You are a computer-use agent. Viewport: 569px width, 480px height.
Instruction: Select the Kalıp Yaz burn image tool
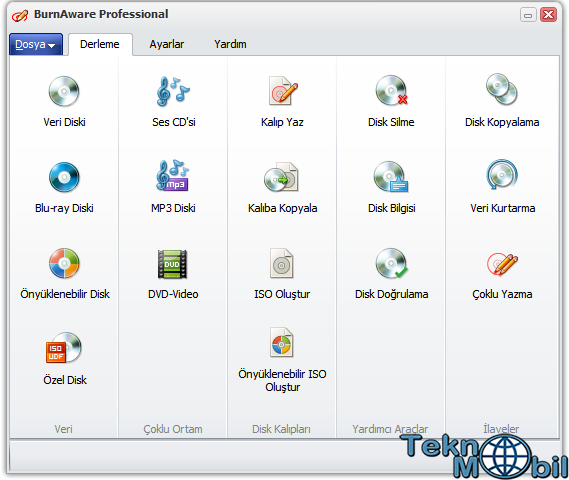pos(282,102)
